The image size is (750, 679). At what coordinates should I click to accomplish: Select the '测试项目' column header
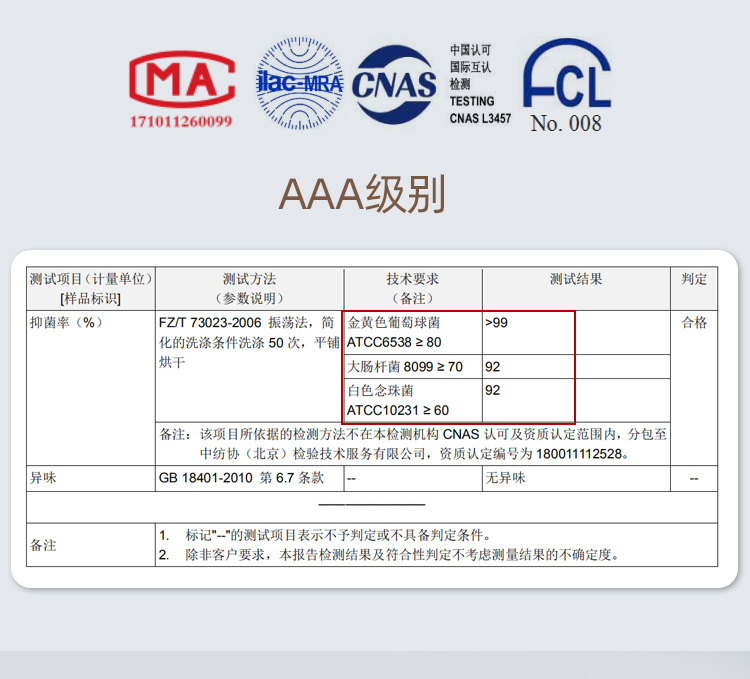[x=91, y=288]
